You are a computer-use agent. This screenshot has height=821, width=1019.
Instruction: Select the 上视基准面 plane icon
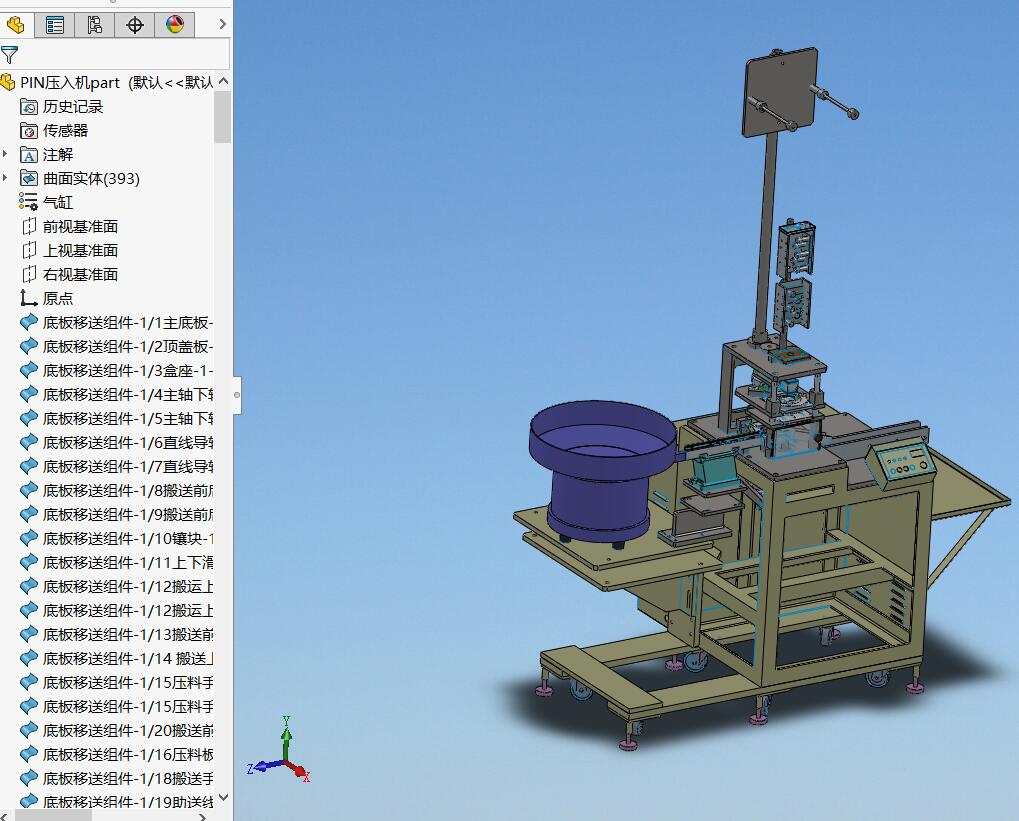coord(29,250)
